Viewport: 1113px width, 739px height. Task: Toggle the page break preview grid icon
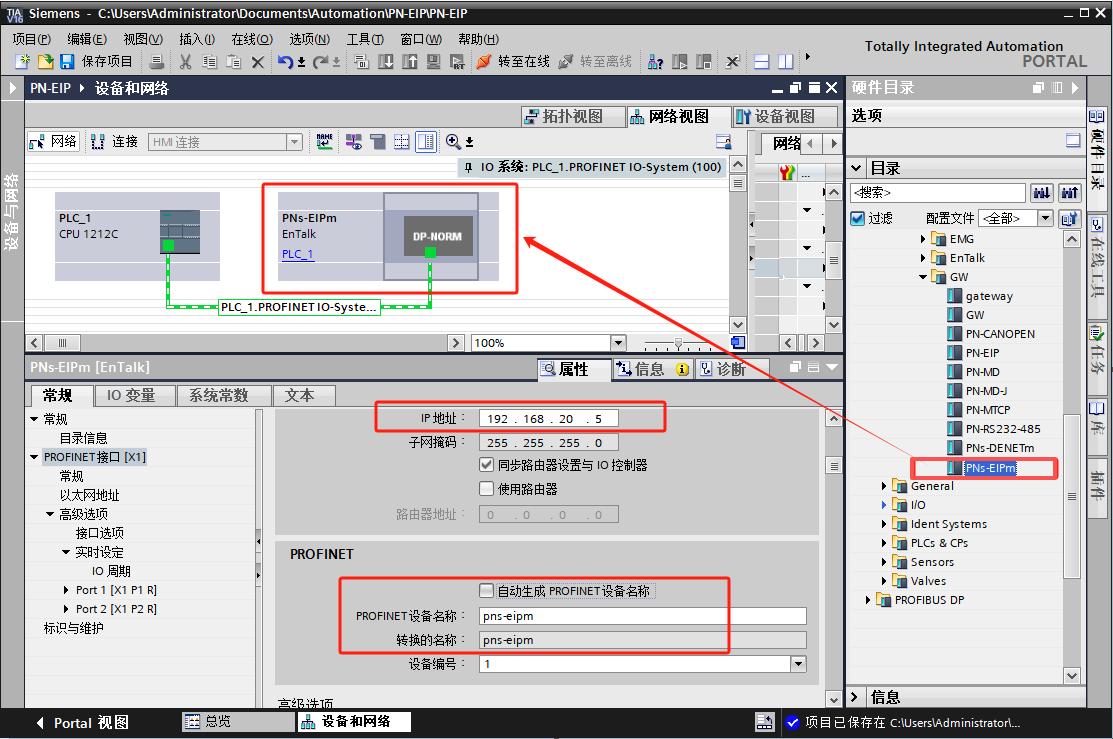pyautogui.click(x=401, y=140)
